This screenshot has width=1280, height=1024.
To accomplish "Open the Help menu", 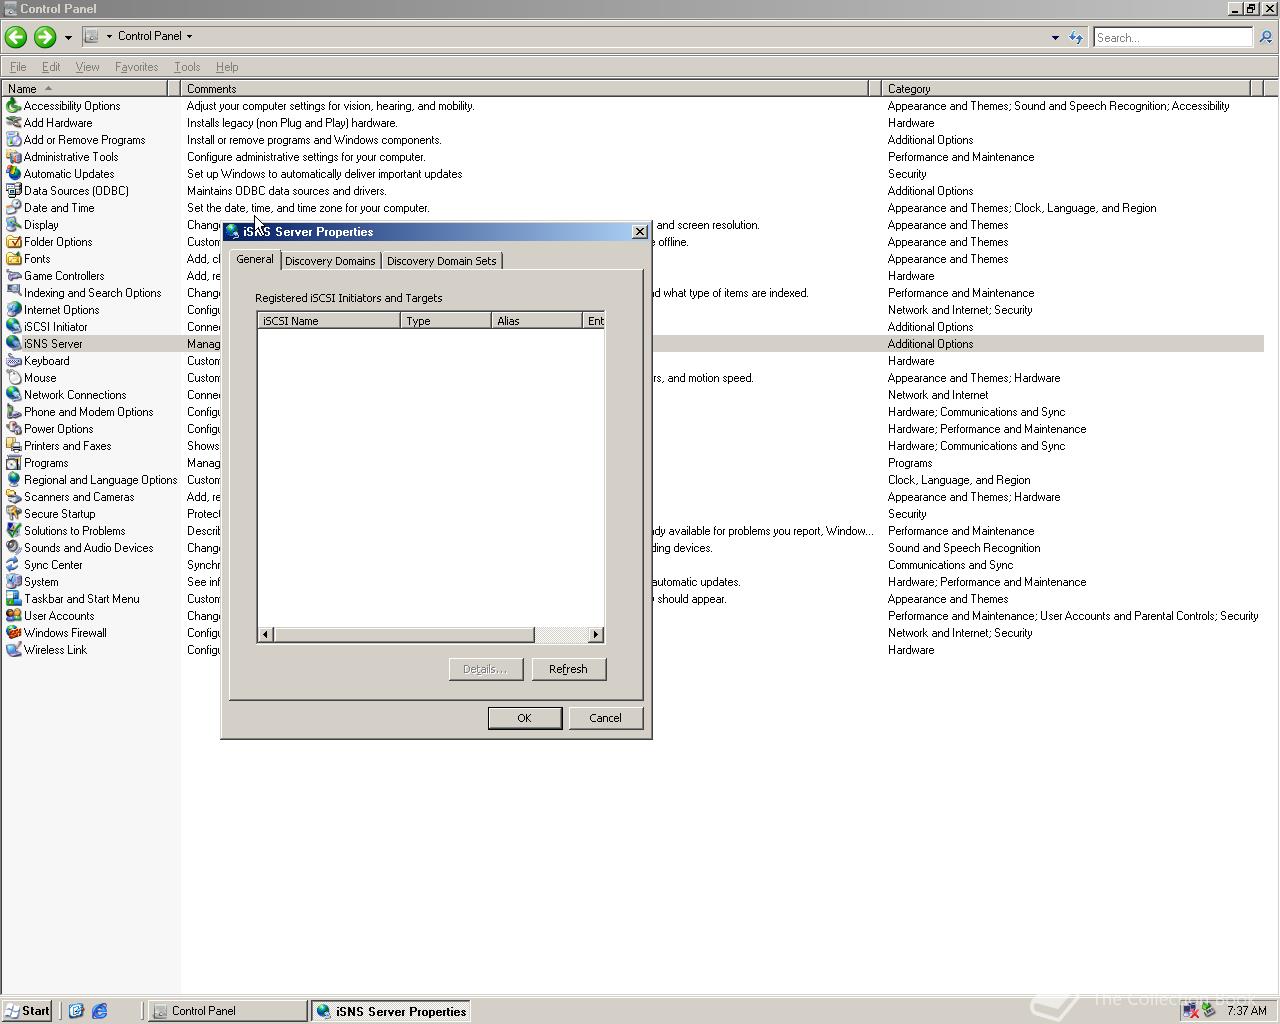I will pos(227,67).
